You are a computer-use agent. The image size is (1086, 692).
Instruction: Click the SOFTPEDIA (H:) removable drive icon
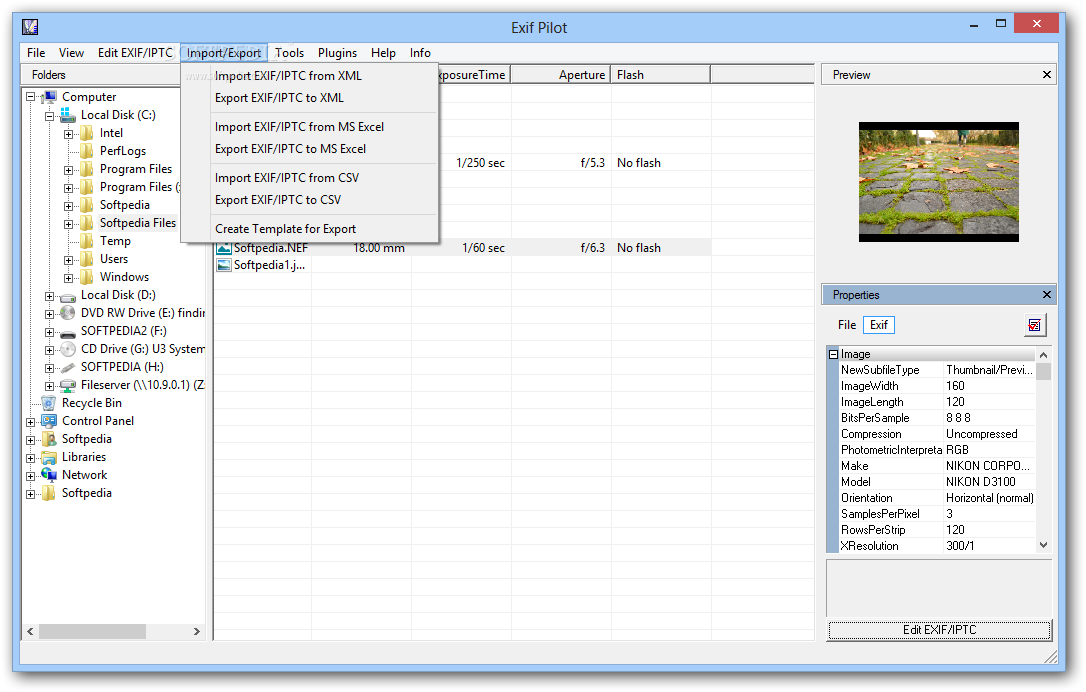point(68,367)
